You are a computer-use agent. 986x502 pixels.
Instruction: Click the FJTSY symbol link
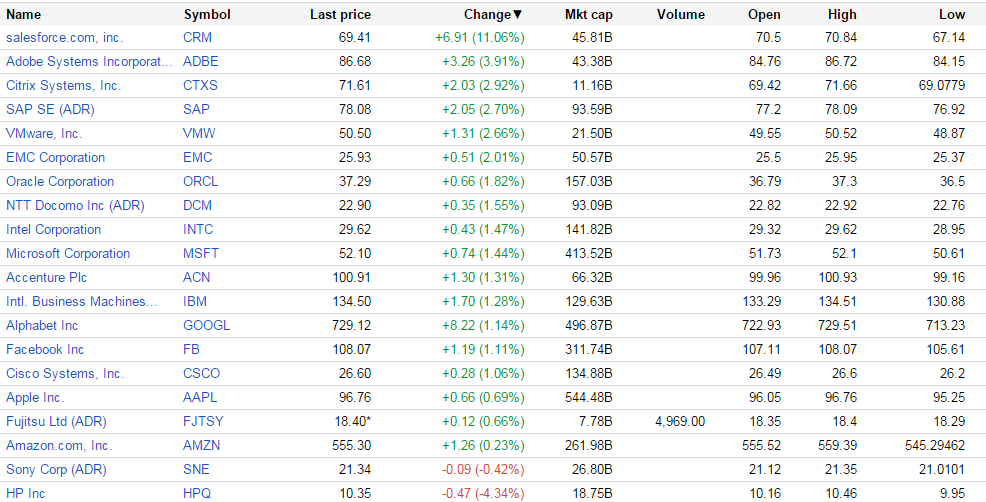[203, 421]
